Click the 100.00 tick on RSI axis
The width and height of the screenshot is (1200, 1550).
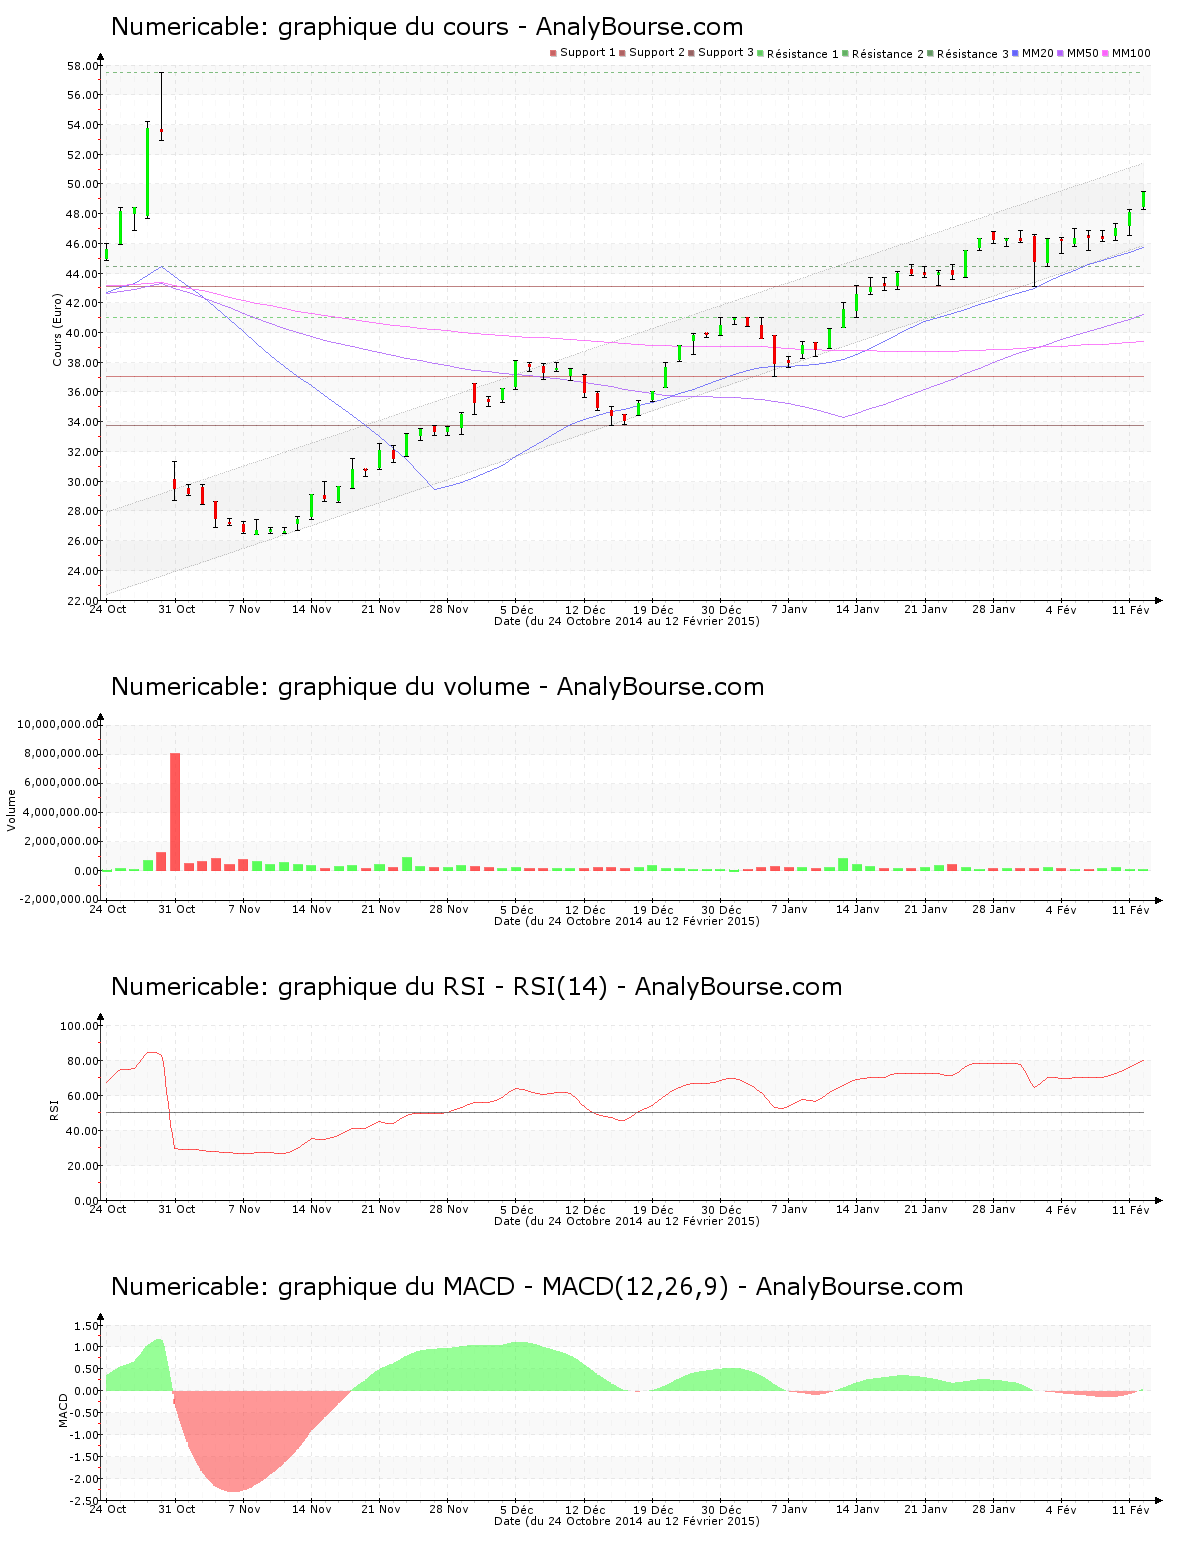[79, 1026]
